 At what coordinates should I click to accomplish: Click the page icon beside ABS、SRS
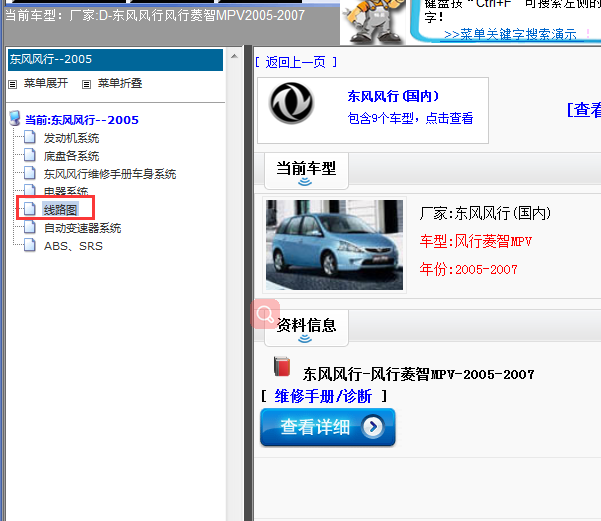pos(30,245)
